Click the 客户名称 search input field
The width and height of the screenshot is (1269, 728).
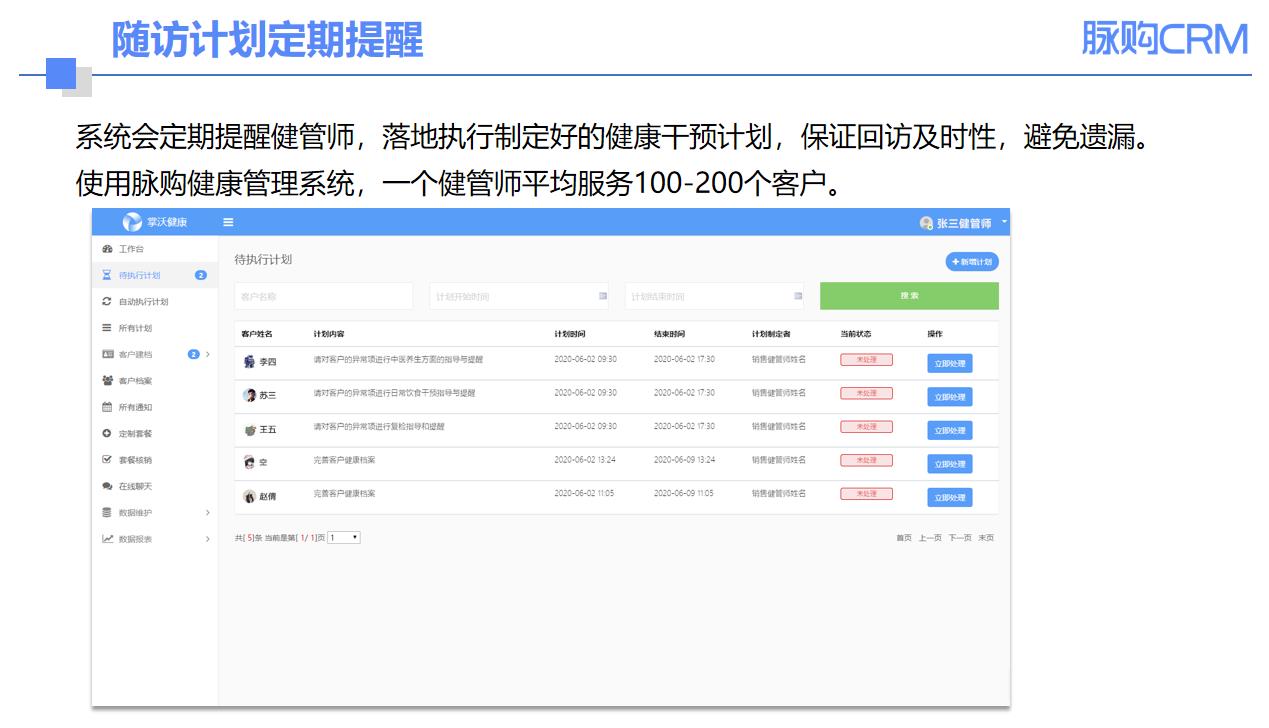[x=323, y=296]
